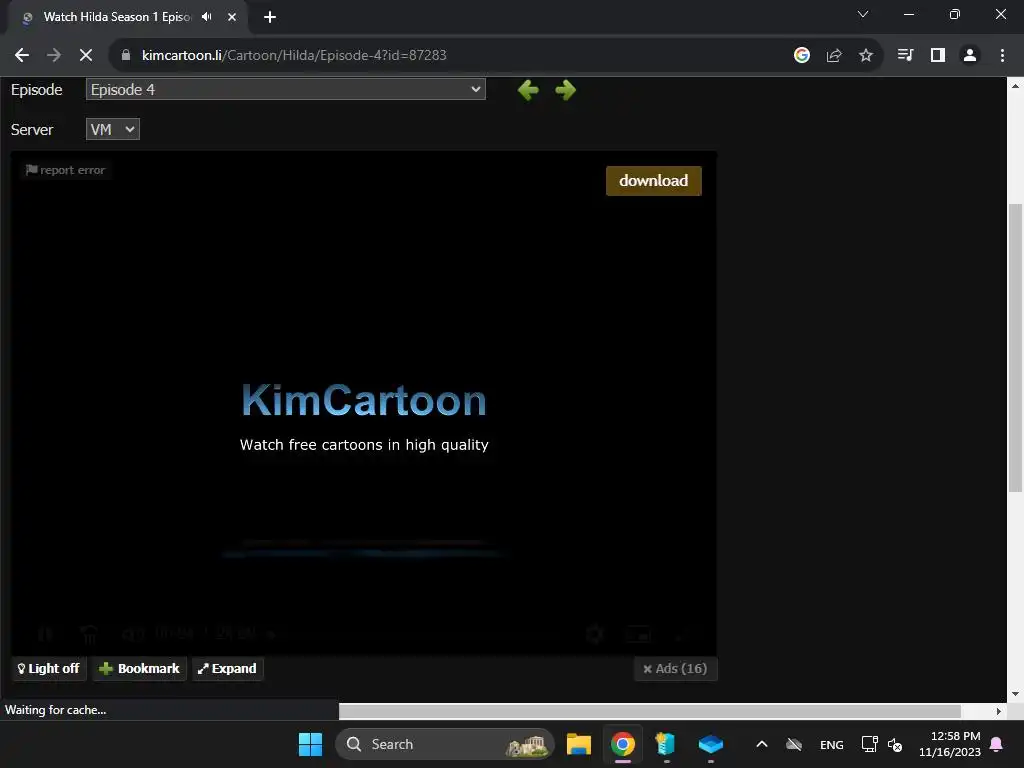
Task: Mute the Watch Hilda tab audio
Action: (207, 17)
